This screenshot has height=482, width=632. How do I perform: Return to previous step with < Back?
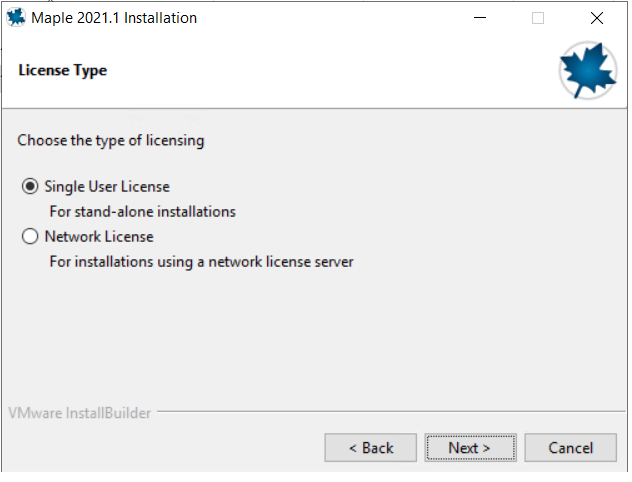370,448
